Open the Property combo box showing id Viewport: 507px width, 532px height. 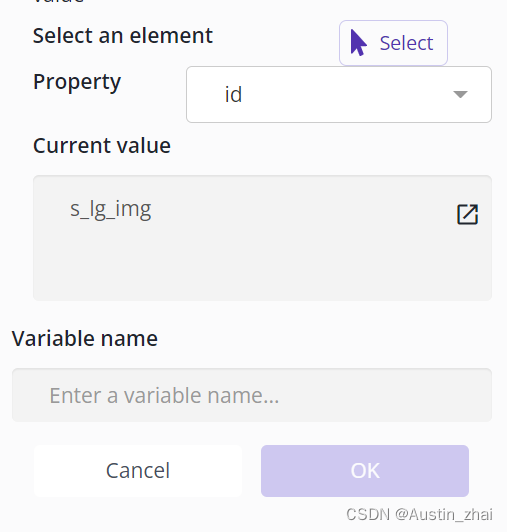tap(339, 94)
